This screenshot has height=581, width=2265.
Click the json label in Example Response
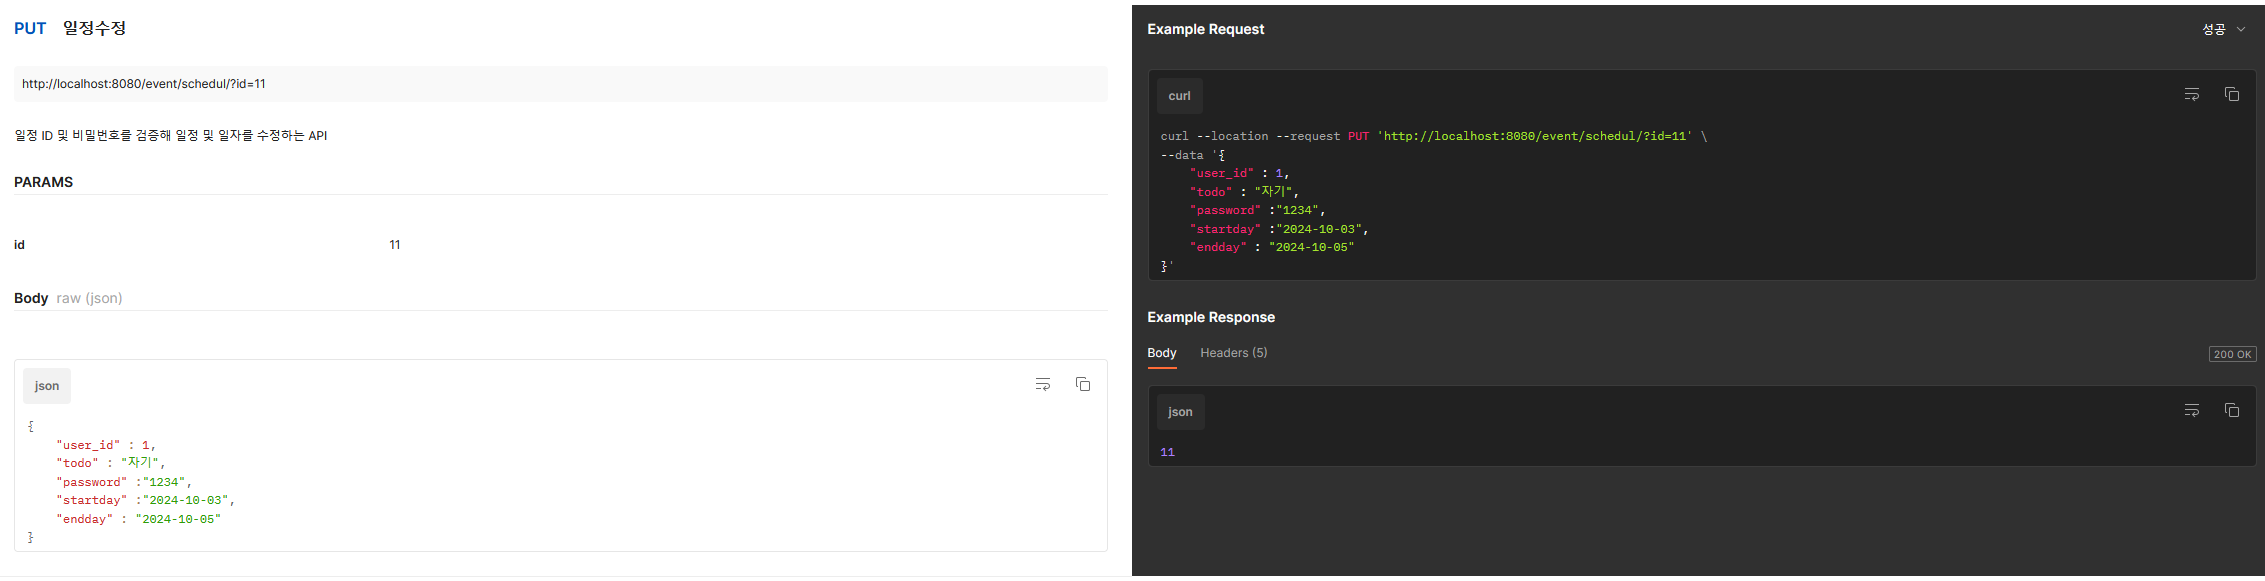pyautogui.click(x=1180, y=412)
